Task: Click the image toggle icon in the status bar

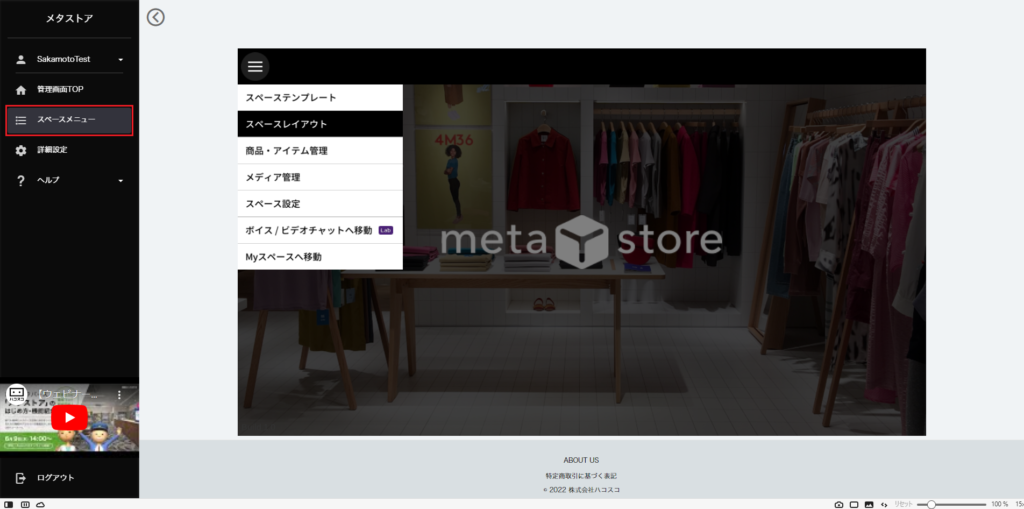Action: (869, 504)
